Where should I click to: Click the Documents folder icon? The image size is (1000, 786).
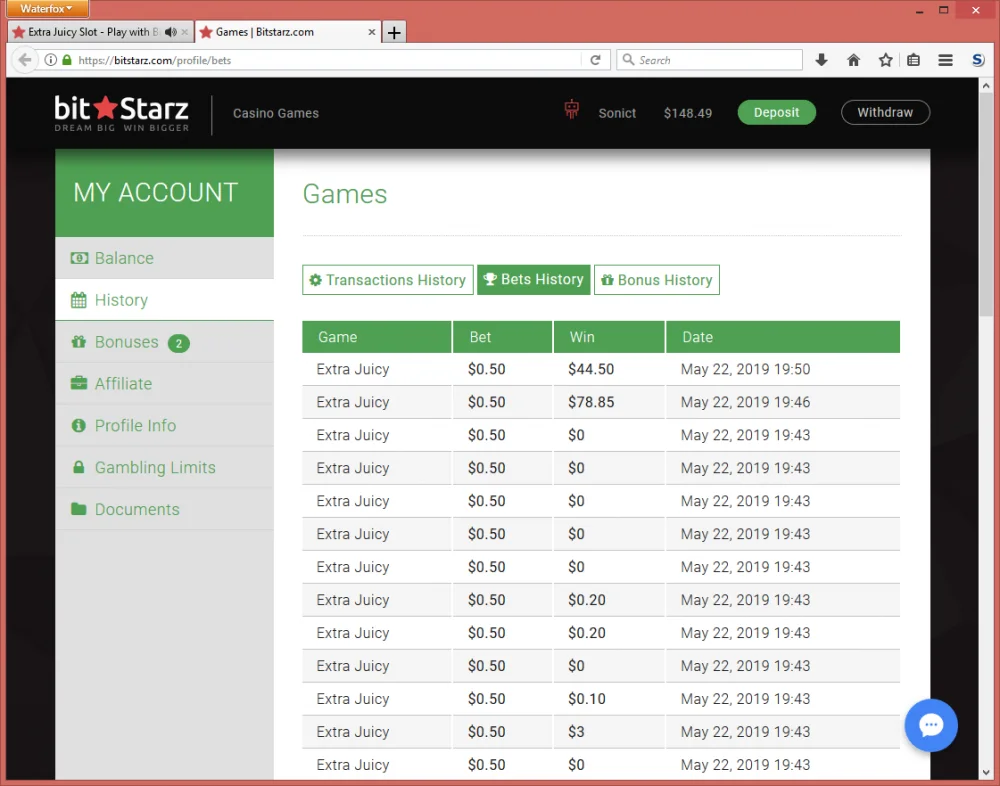(78, 508)
